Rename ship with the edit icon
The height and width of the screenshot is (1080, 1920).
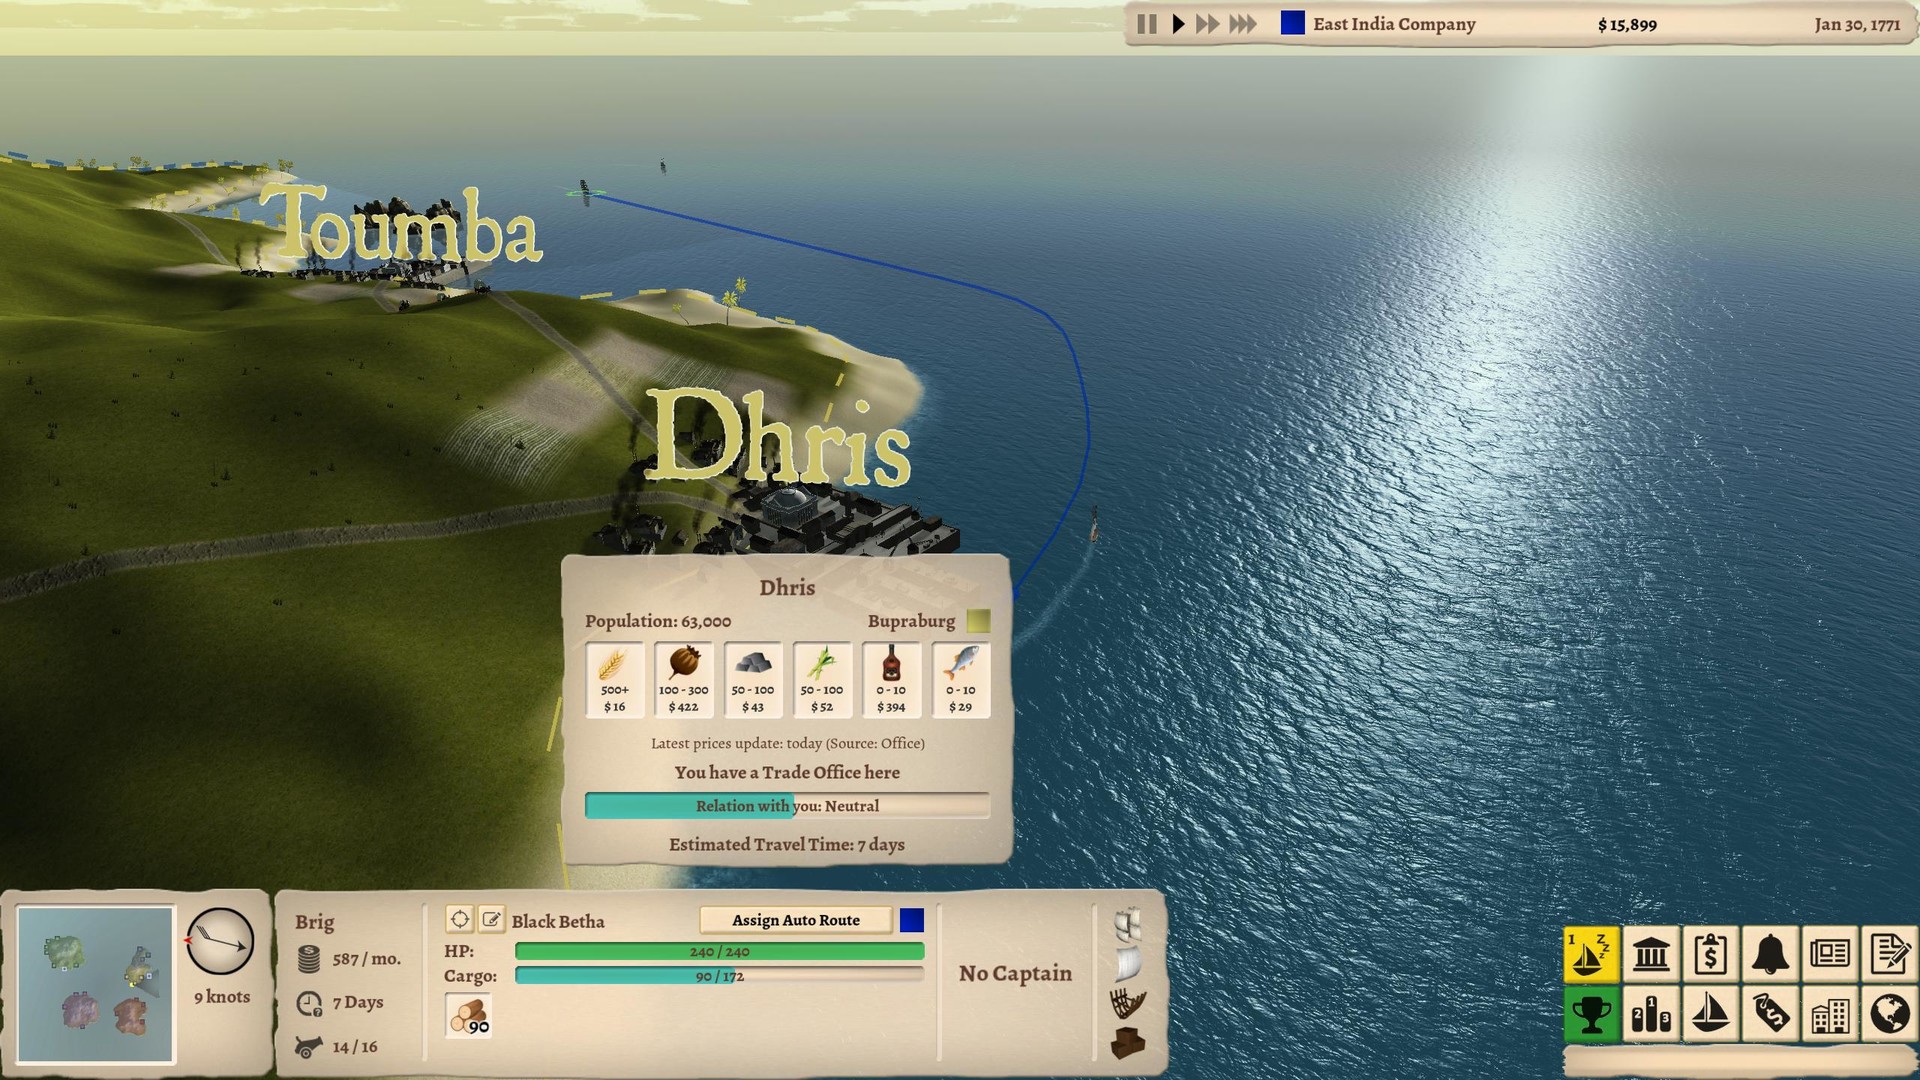pos(491,919)
